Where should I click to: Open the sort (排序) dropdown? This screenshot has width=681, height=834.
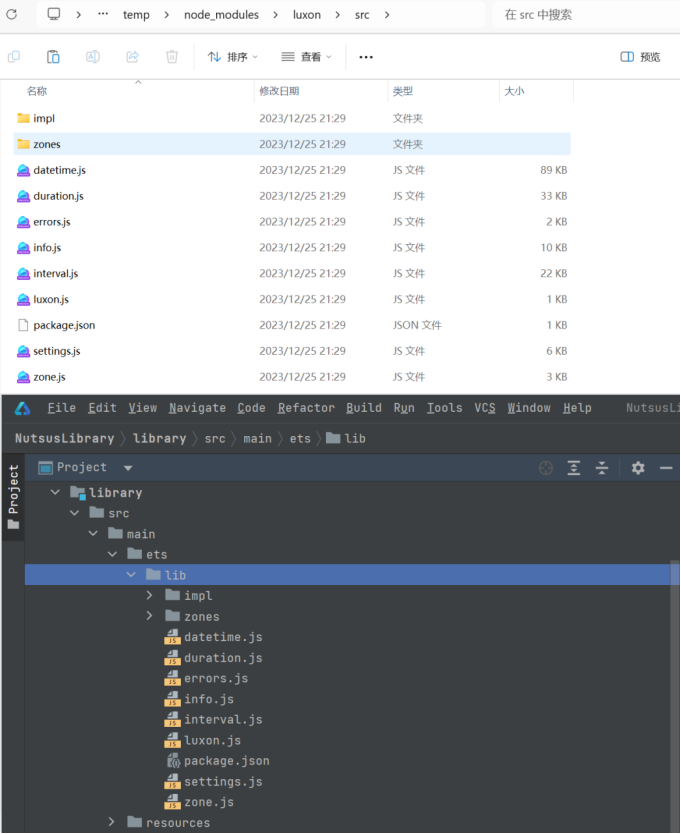click(232, 57)
